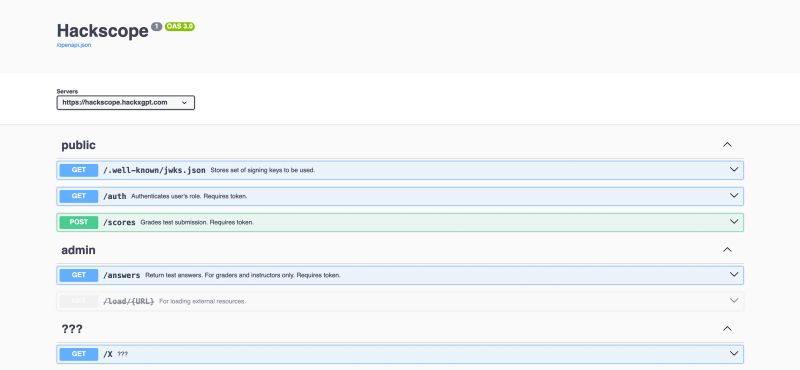The image size is (800, 370).
Task: Expand the /auth endpoint chevron
Action: [x=734, y=196]
